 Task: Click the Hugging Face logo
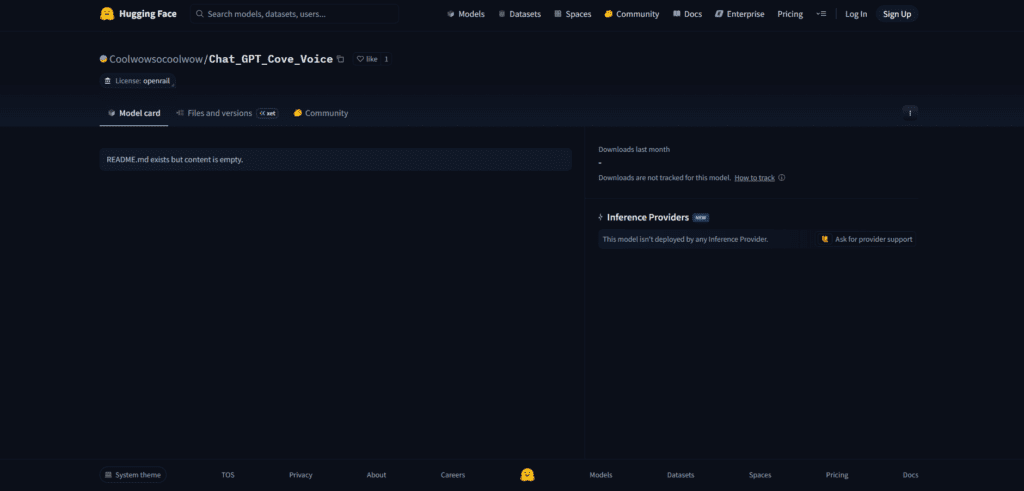[x=138, y=14]
